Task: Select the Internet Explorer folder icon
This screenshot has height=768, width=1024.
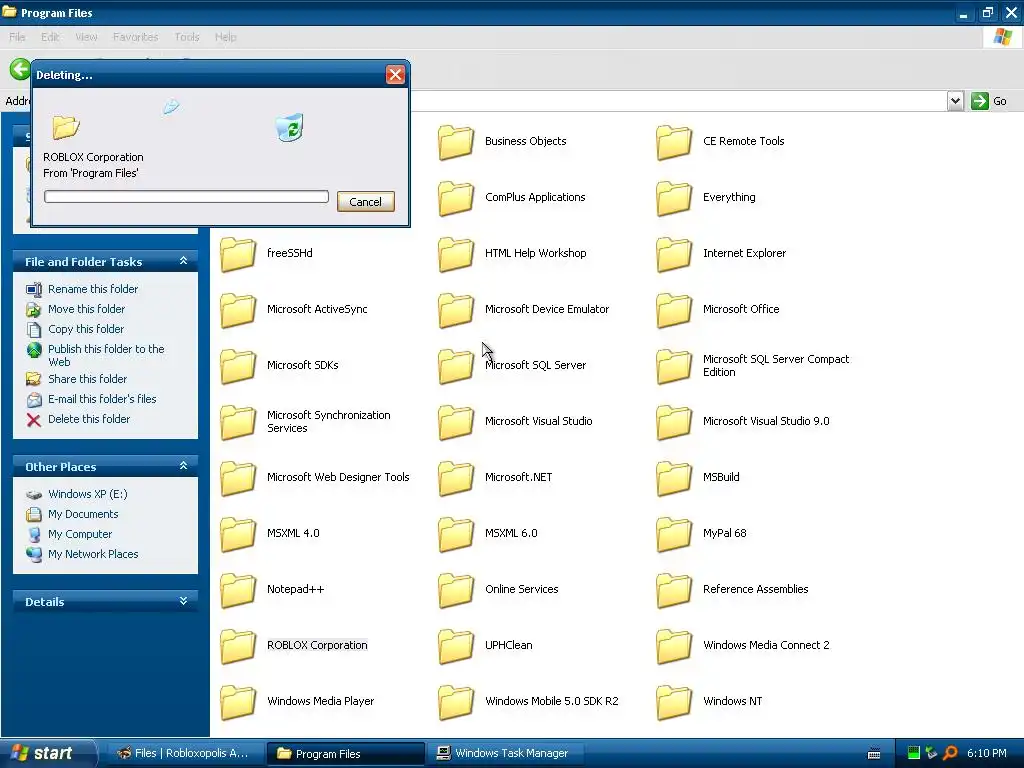Action: tap(674, 254)
